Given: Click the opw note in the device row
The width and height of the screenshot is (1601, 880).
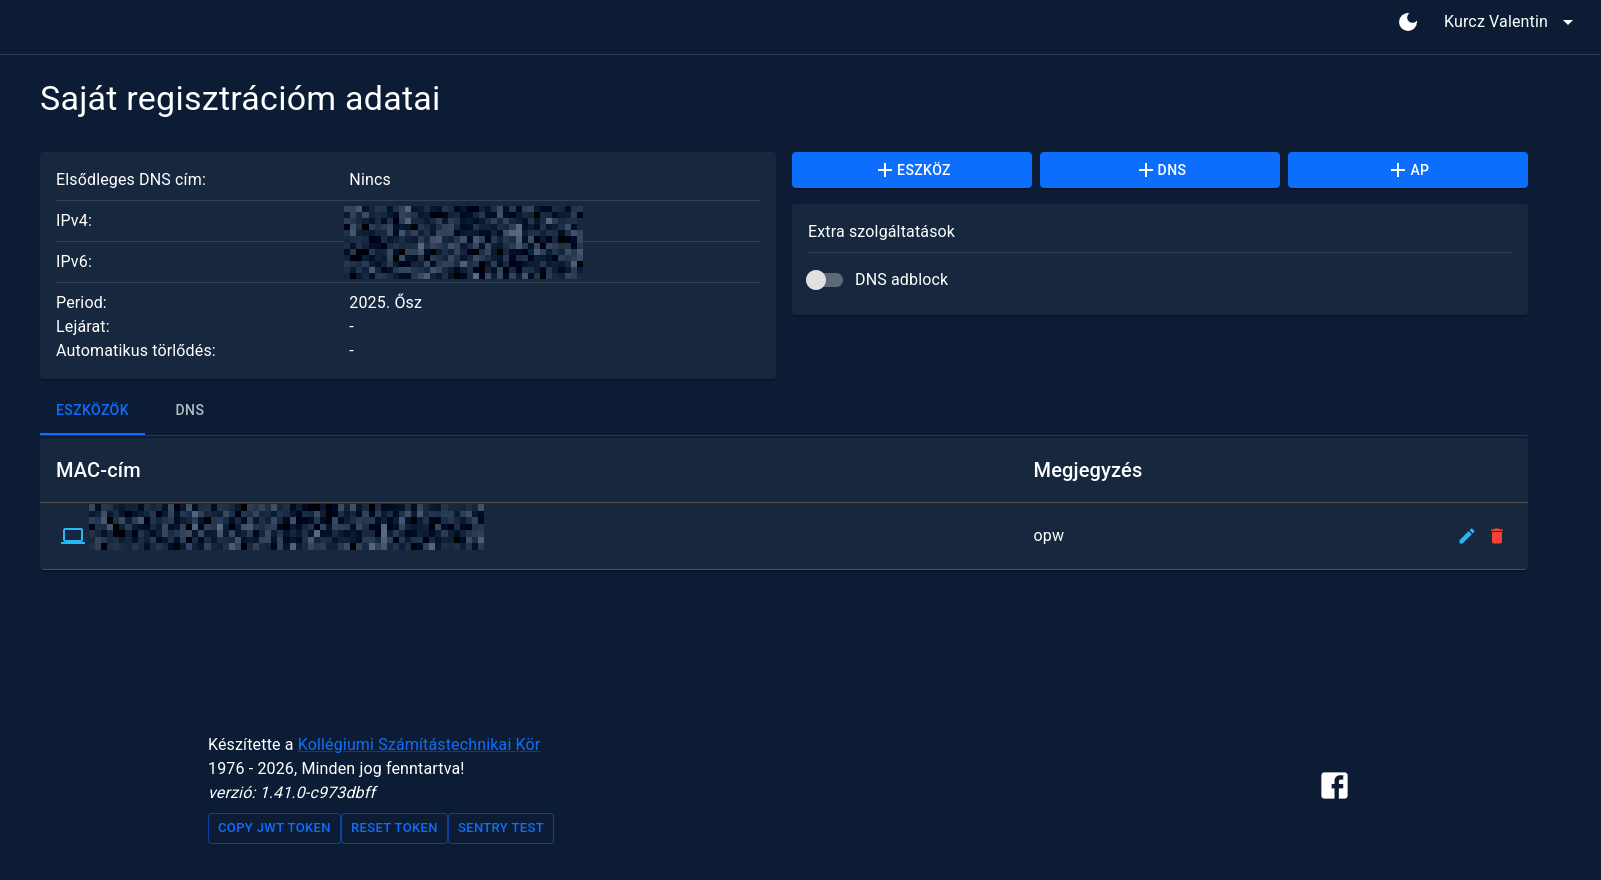Looking at the screenshot, I should [1048, 536].
